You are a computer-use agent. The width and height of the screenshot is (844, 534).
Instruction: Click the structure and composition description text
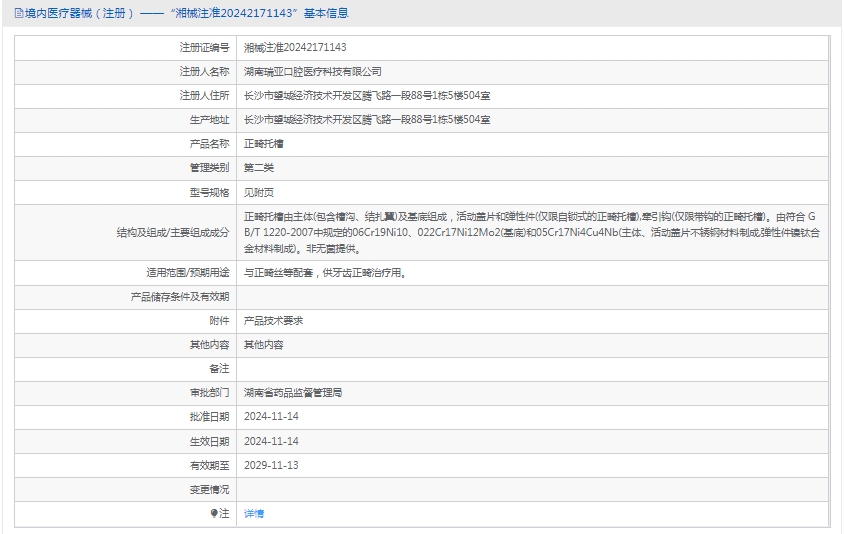pyautogui.click(x=530, y=232)
